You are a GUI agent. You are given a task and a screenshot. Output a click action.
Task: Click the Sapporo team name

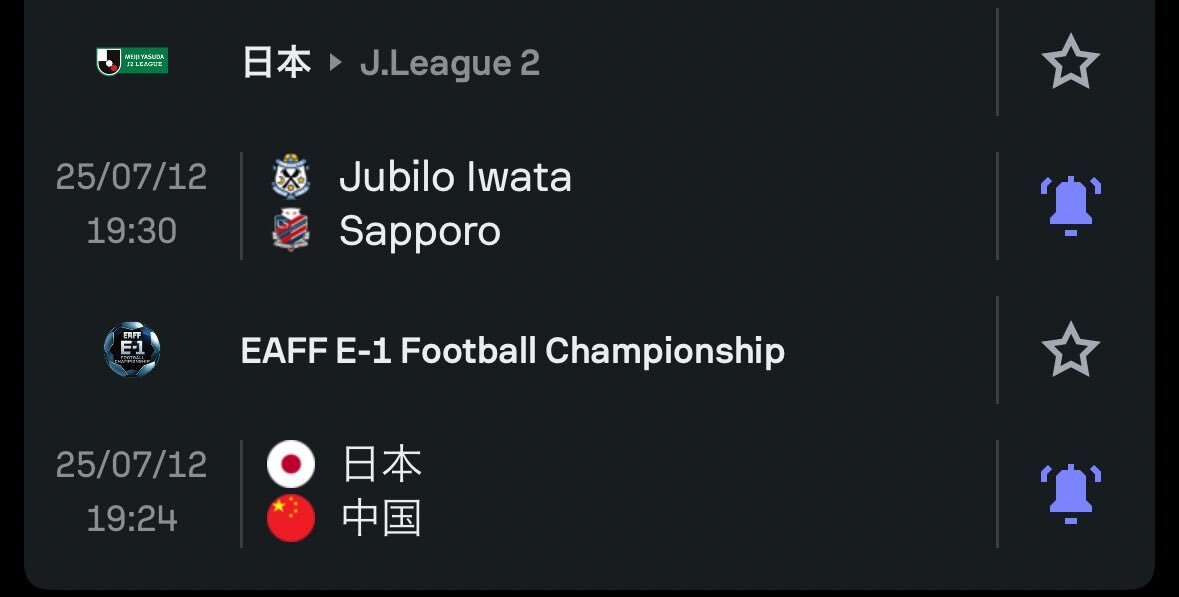(x=418, y=229)
